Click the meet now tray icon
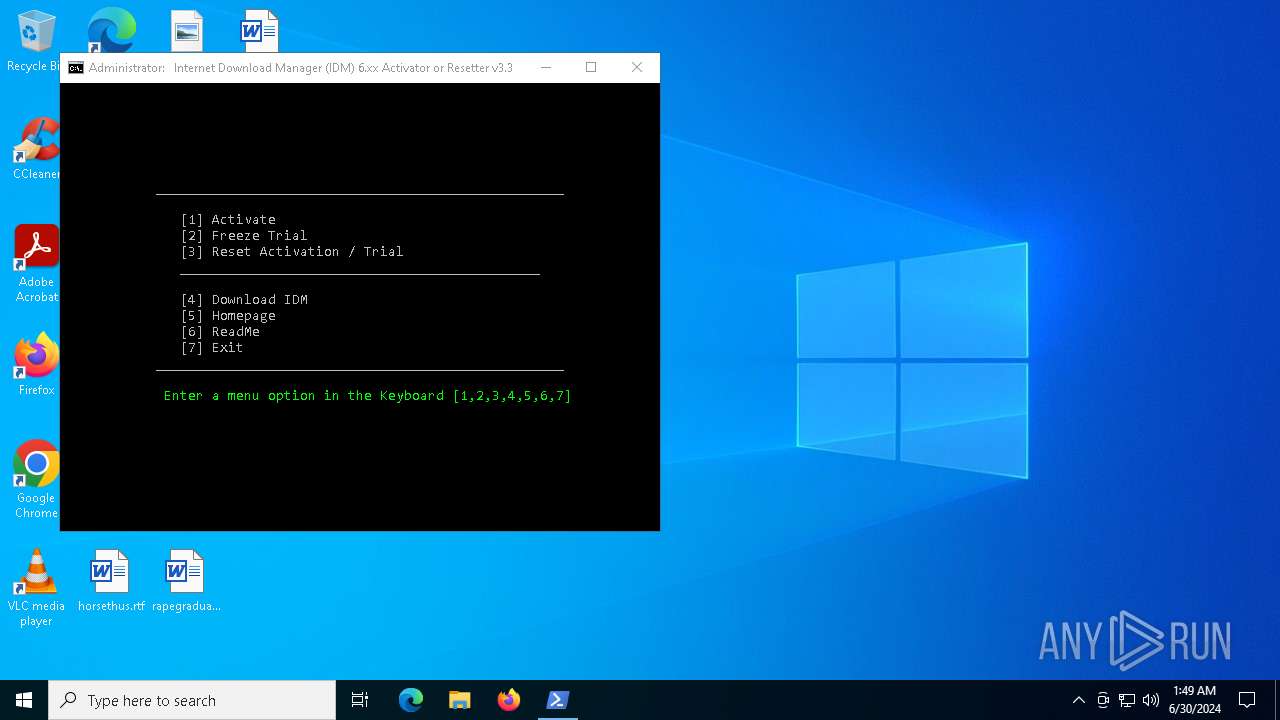Viewport: 1280px width, 720px height. pyautogui.click(x=1103, y=700)
